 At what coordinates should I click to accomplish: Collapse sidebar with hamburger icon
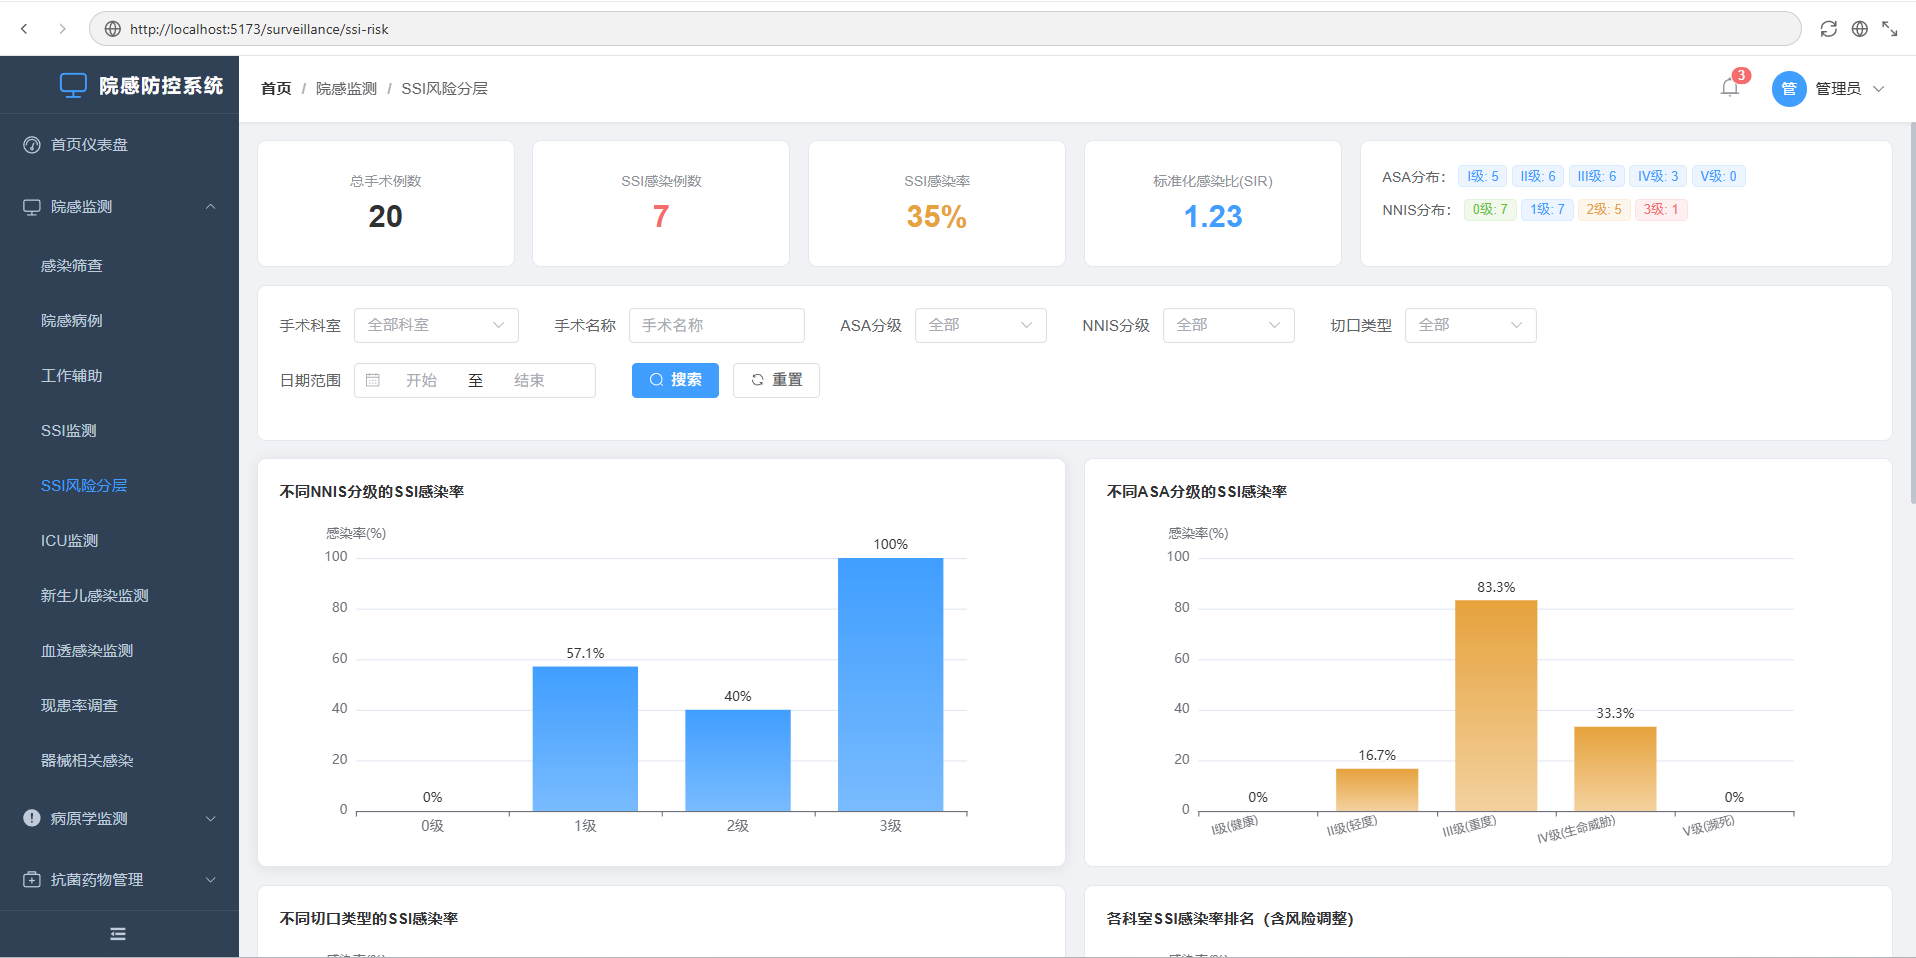(118, 934)
